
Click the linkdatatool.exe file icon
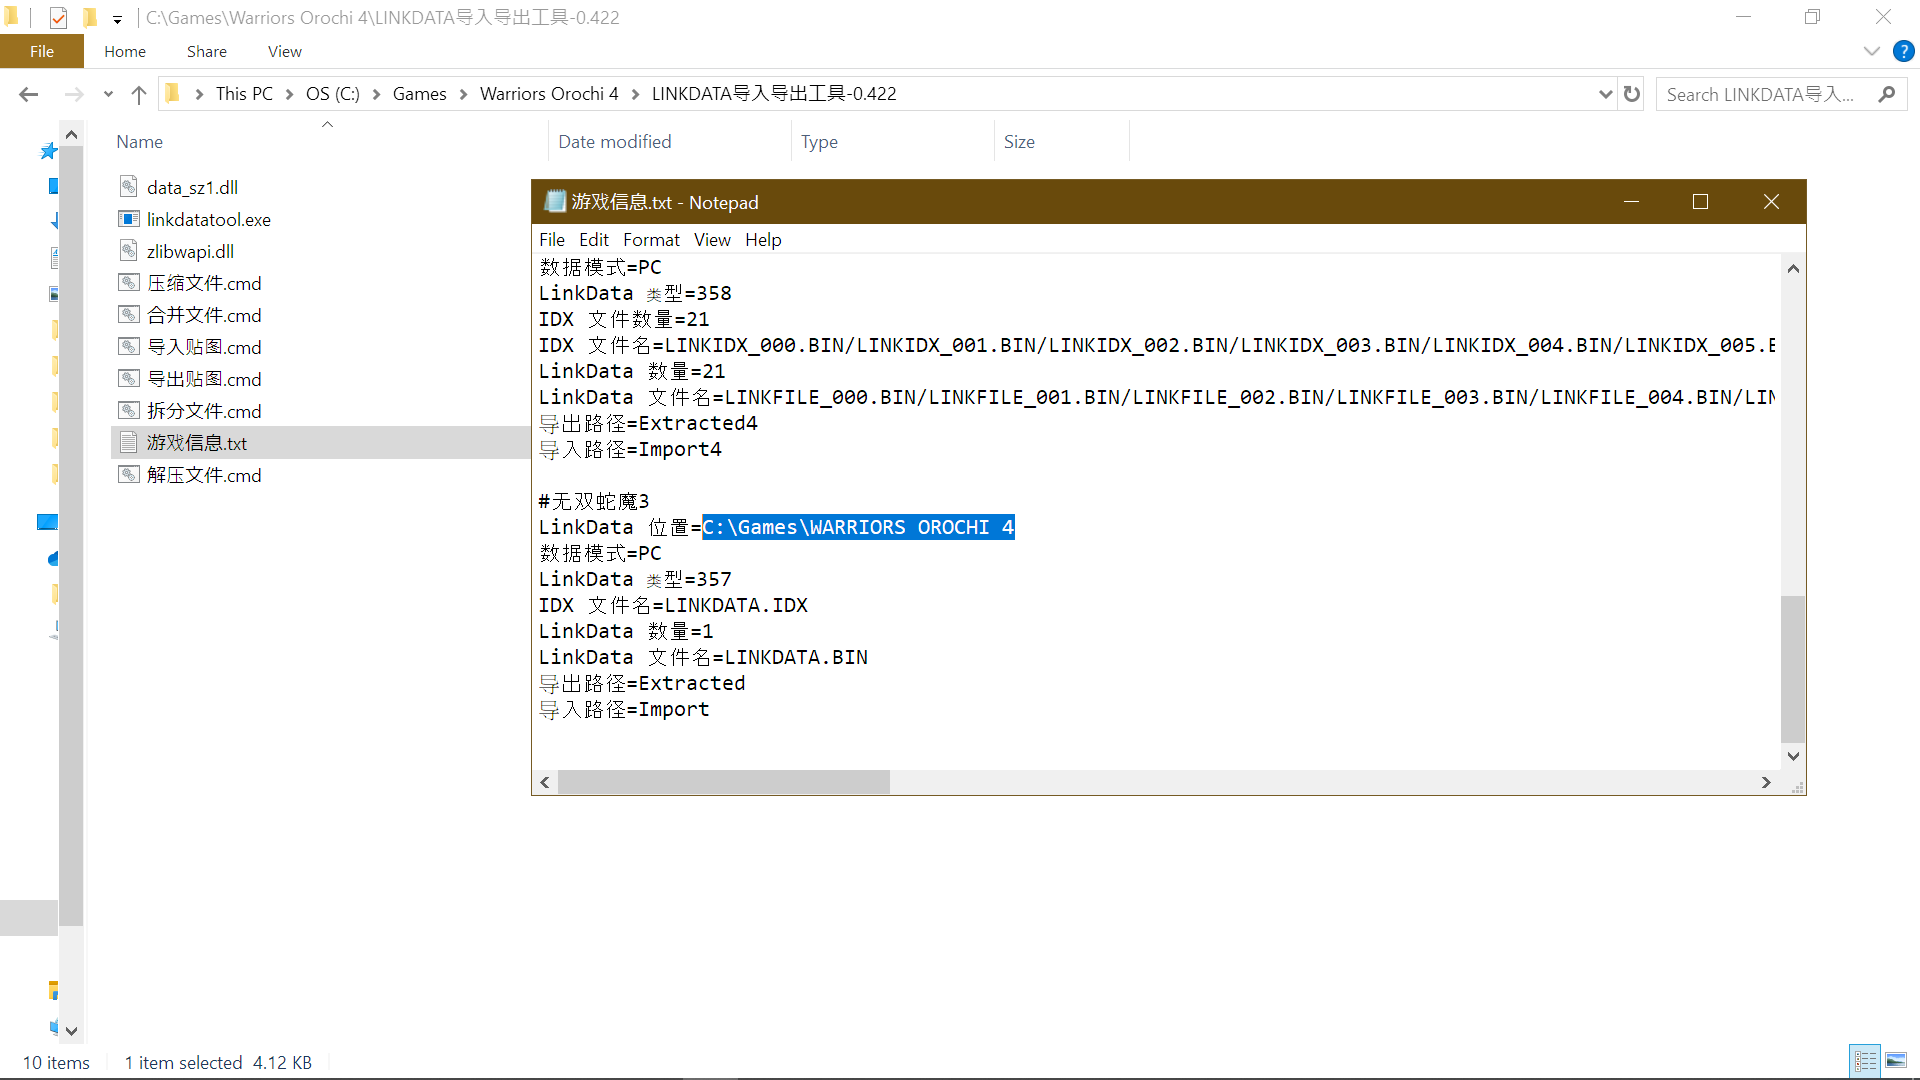[128, 219]
